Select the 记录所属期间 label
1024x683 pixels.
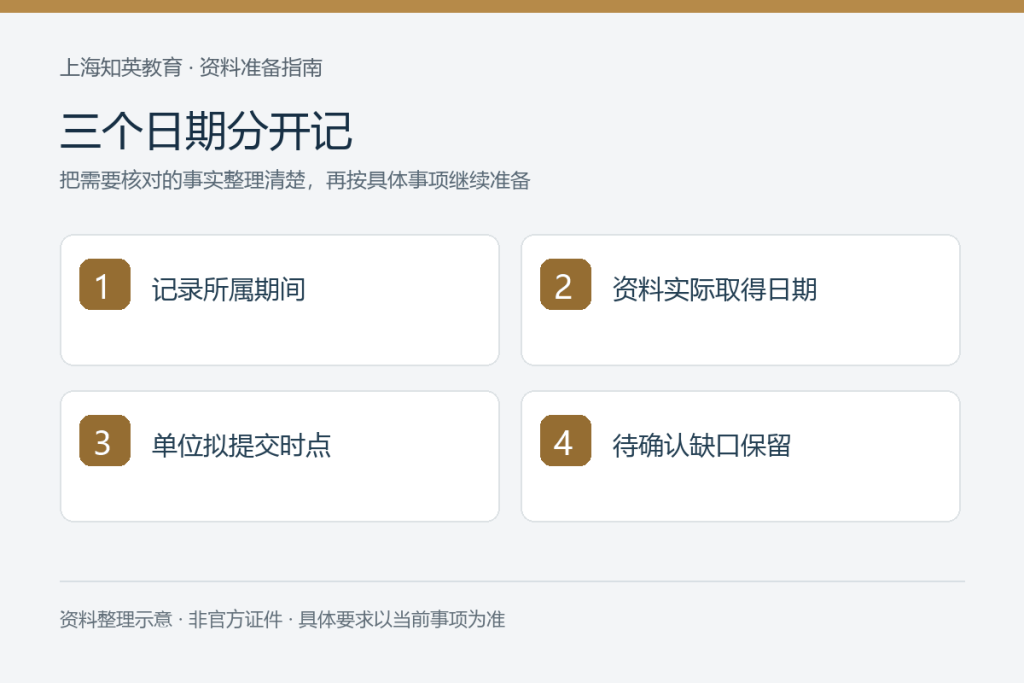pos(229,289)
